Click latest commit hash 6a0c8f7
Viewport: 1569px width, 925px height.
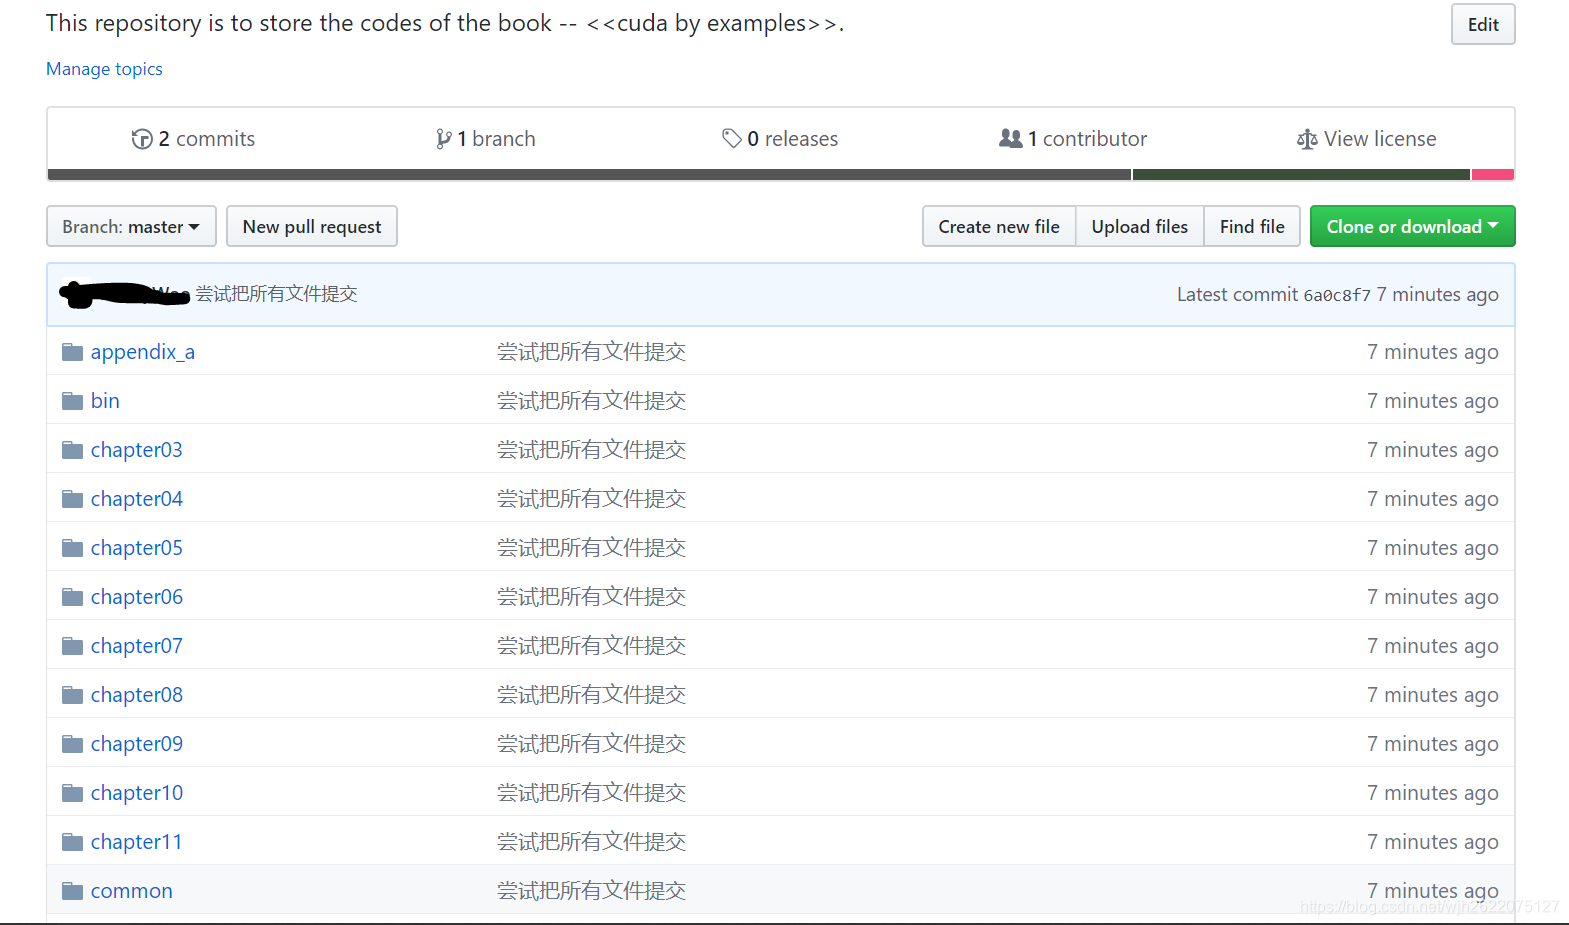point(1337,295)
